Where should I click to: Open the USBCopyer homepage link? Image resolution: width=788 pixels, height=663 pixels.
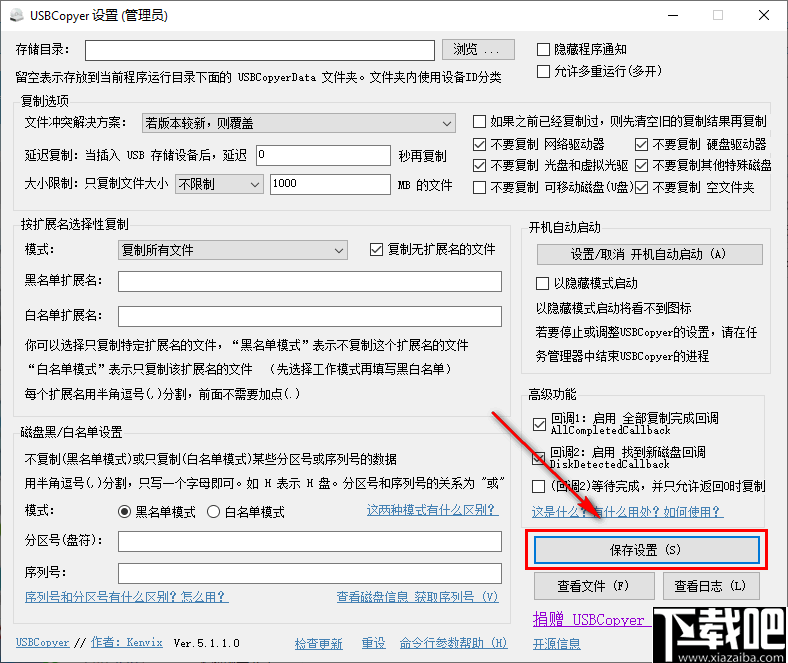[x=43, y=642]
